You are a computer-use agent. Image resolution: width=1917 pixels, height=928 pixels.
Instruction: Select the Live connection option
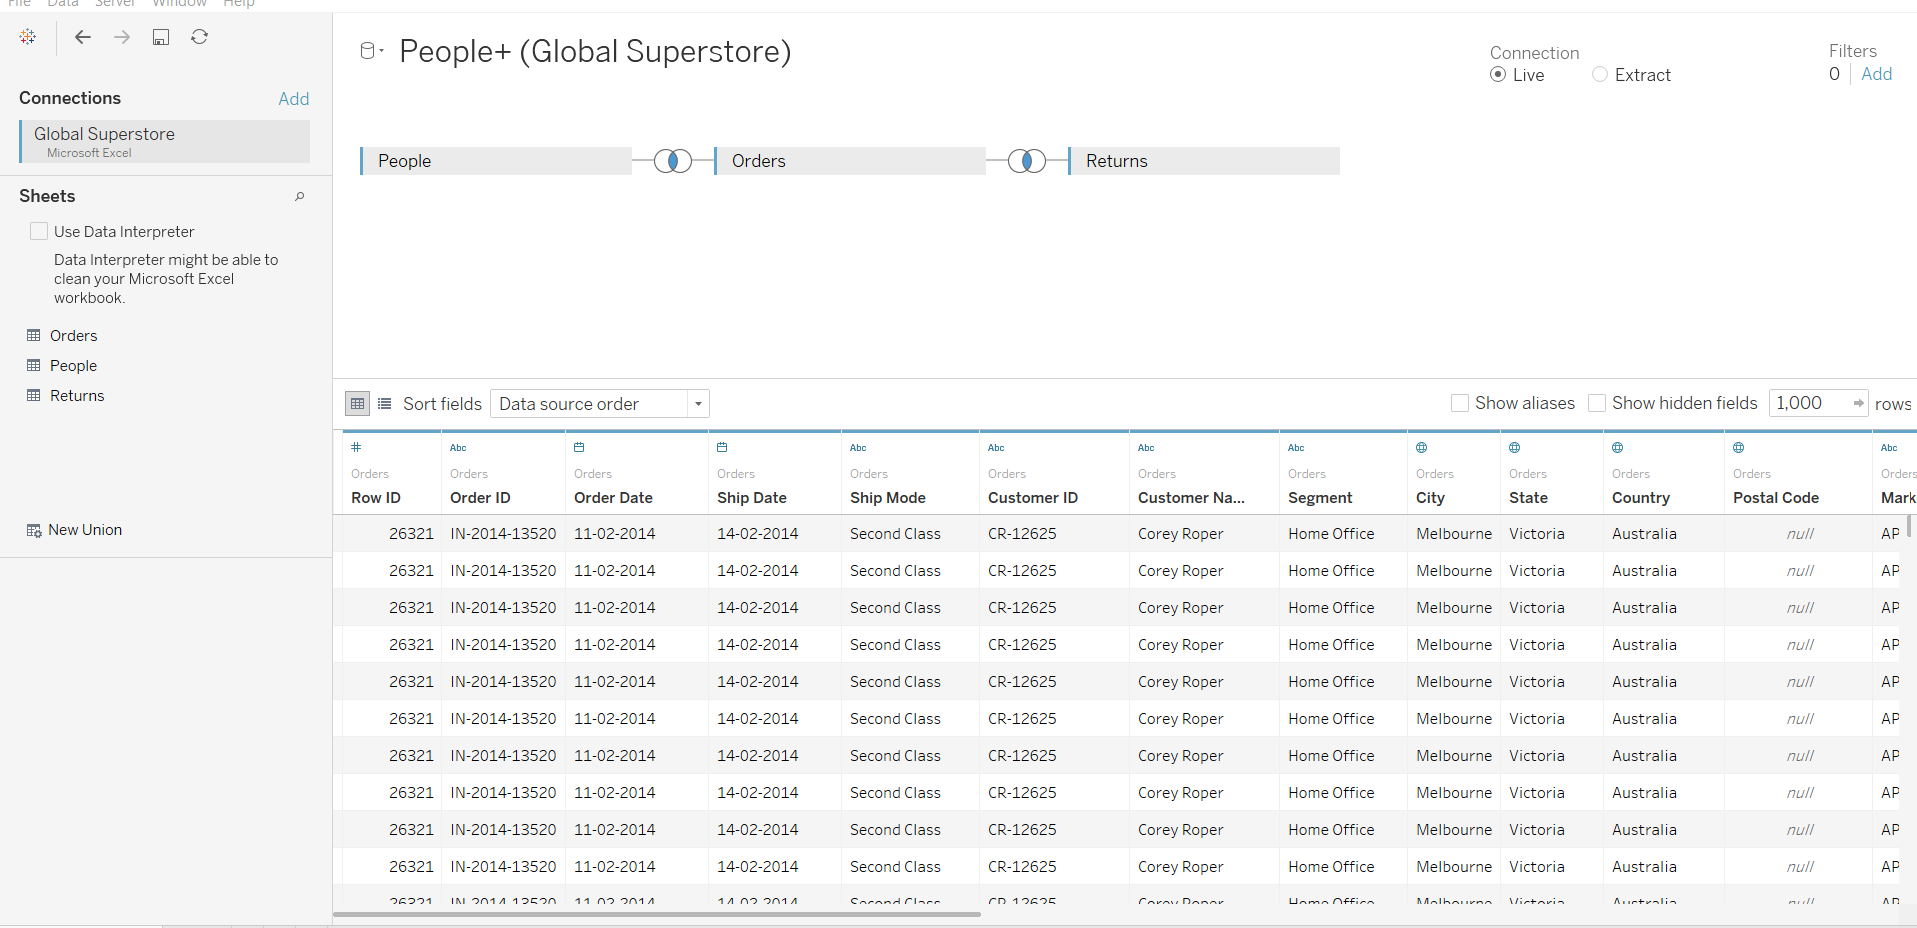[x=1498, y=75]
